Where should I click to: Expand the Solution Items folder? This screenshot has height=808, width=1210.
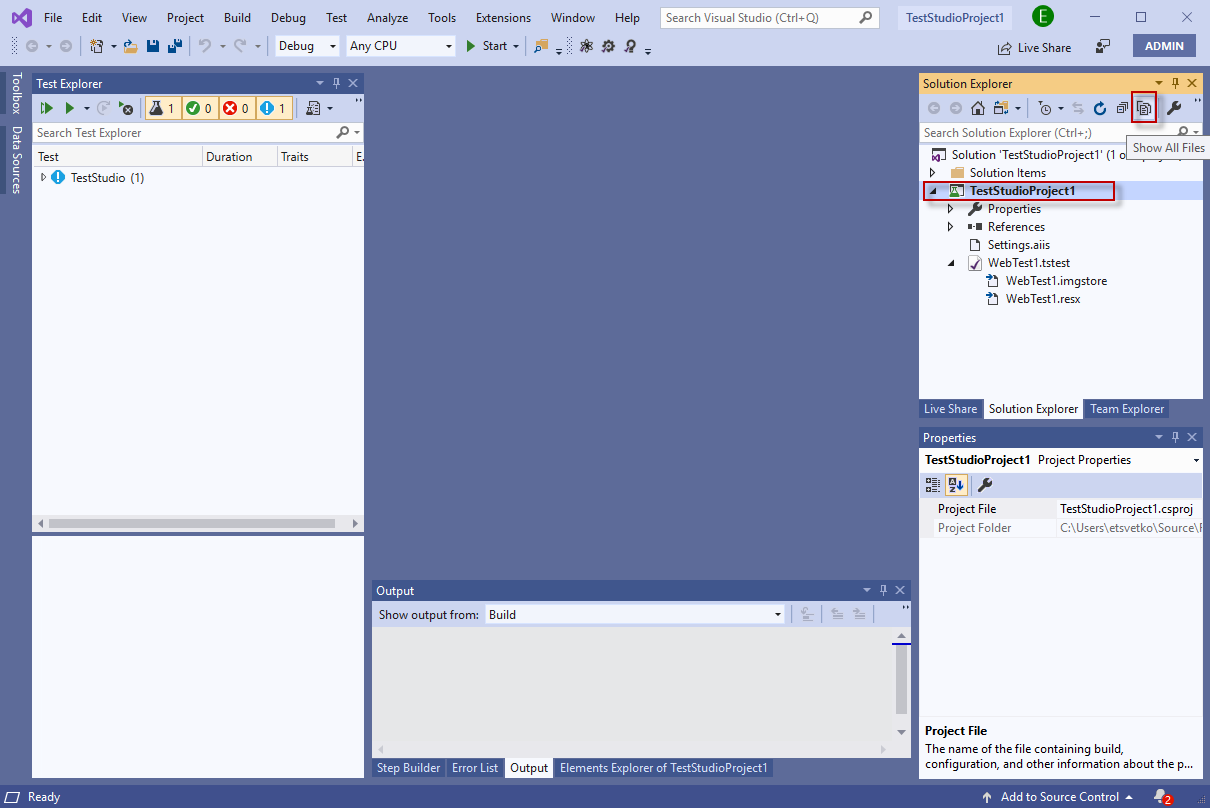click(x=934, y=173)
